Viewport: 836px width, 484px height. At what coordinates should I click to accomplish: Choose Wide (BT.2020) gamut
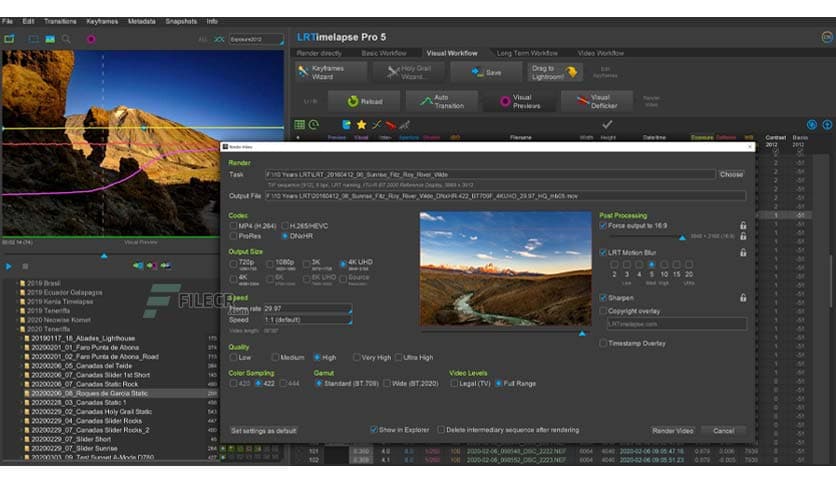click(x=387, y=383)
